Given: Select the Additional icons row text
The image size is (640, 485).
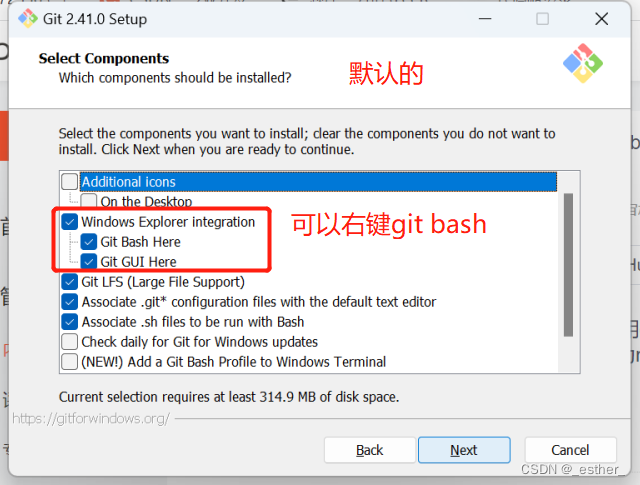Looking at the screenshot, I should [x=129, y=182].
